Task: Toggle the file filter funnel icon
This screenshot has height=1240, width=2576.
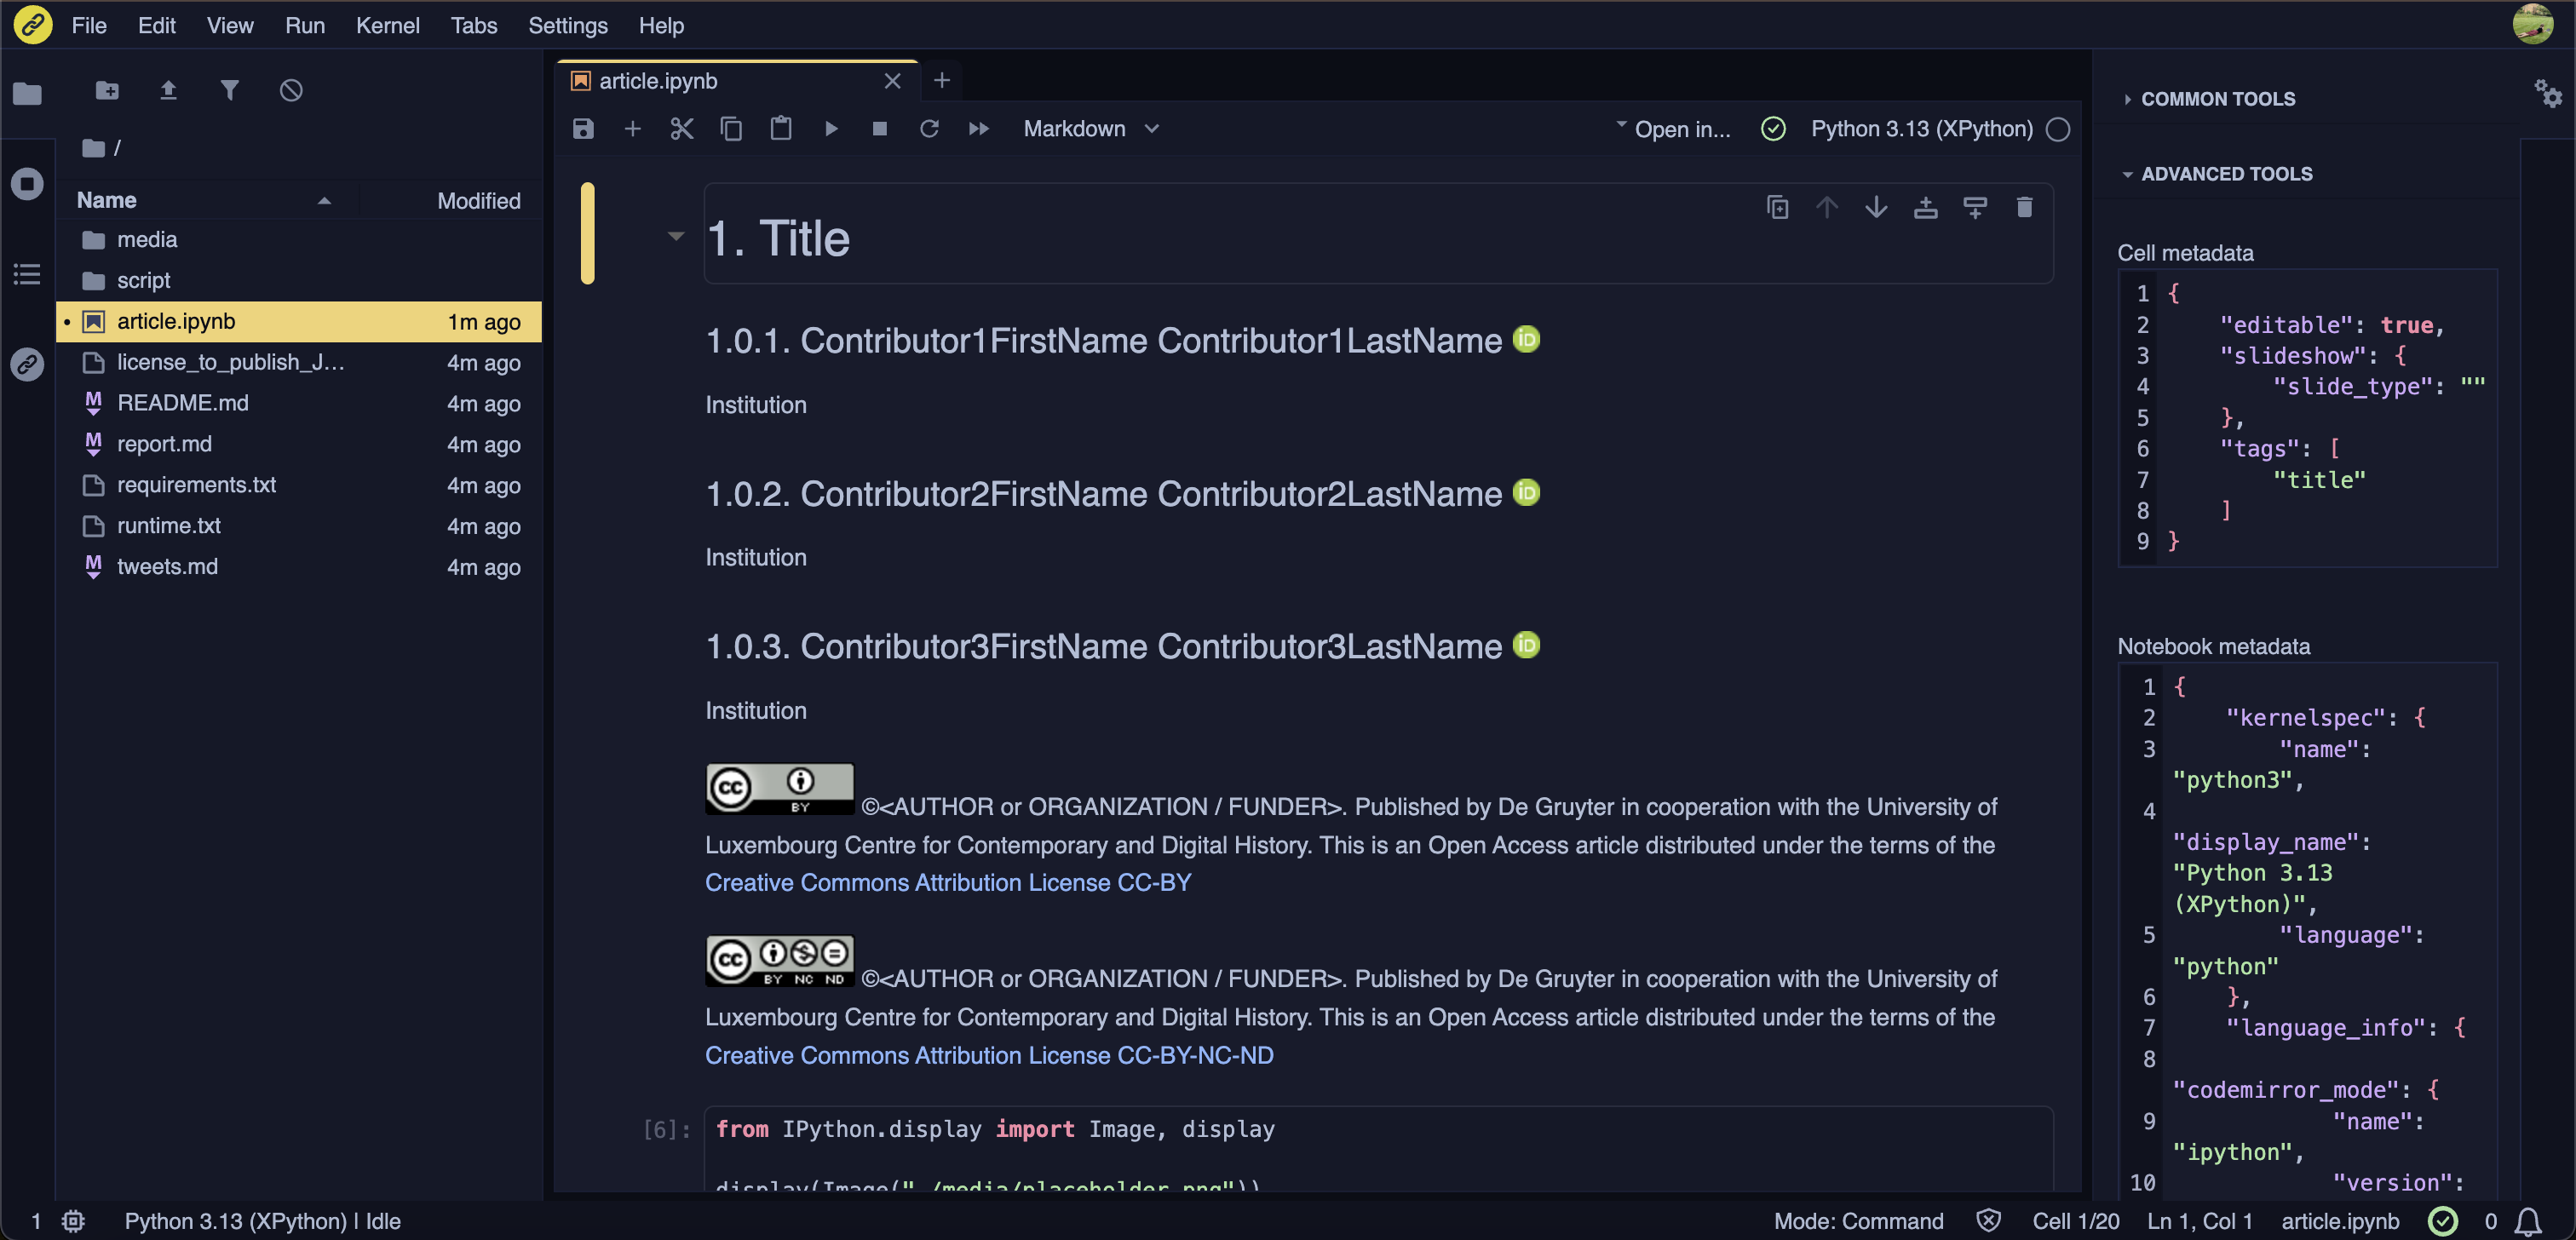Action: (x=230, y=91)
